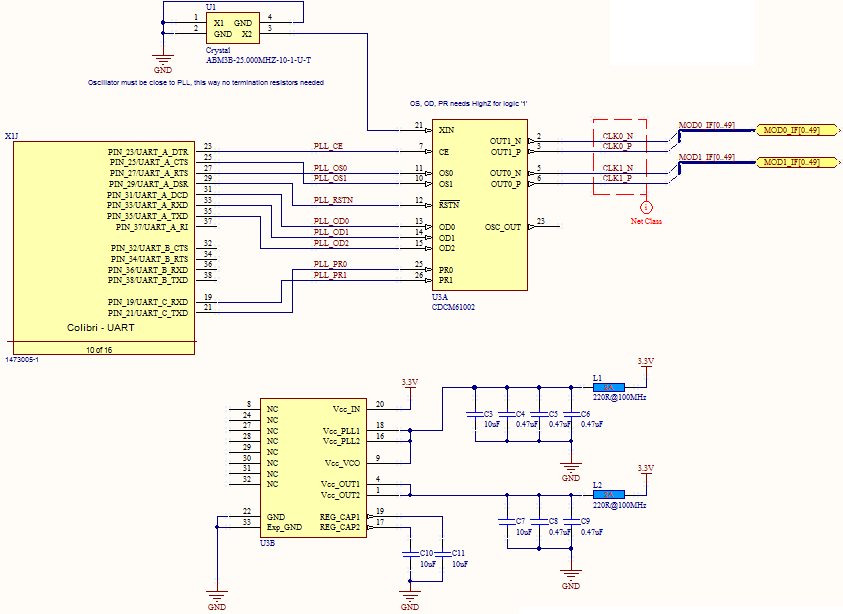Click the PIN_21/UART_C_TXD pin label

(148, 313)
